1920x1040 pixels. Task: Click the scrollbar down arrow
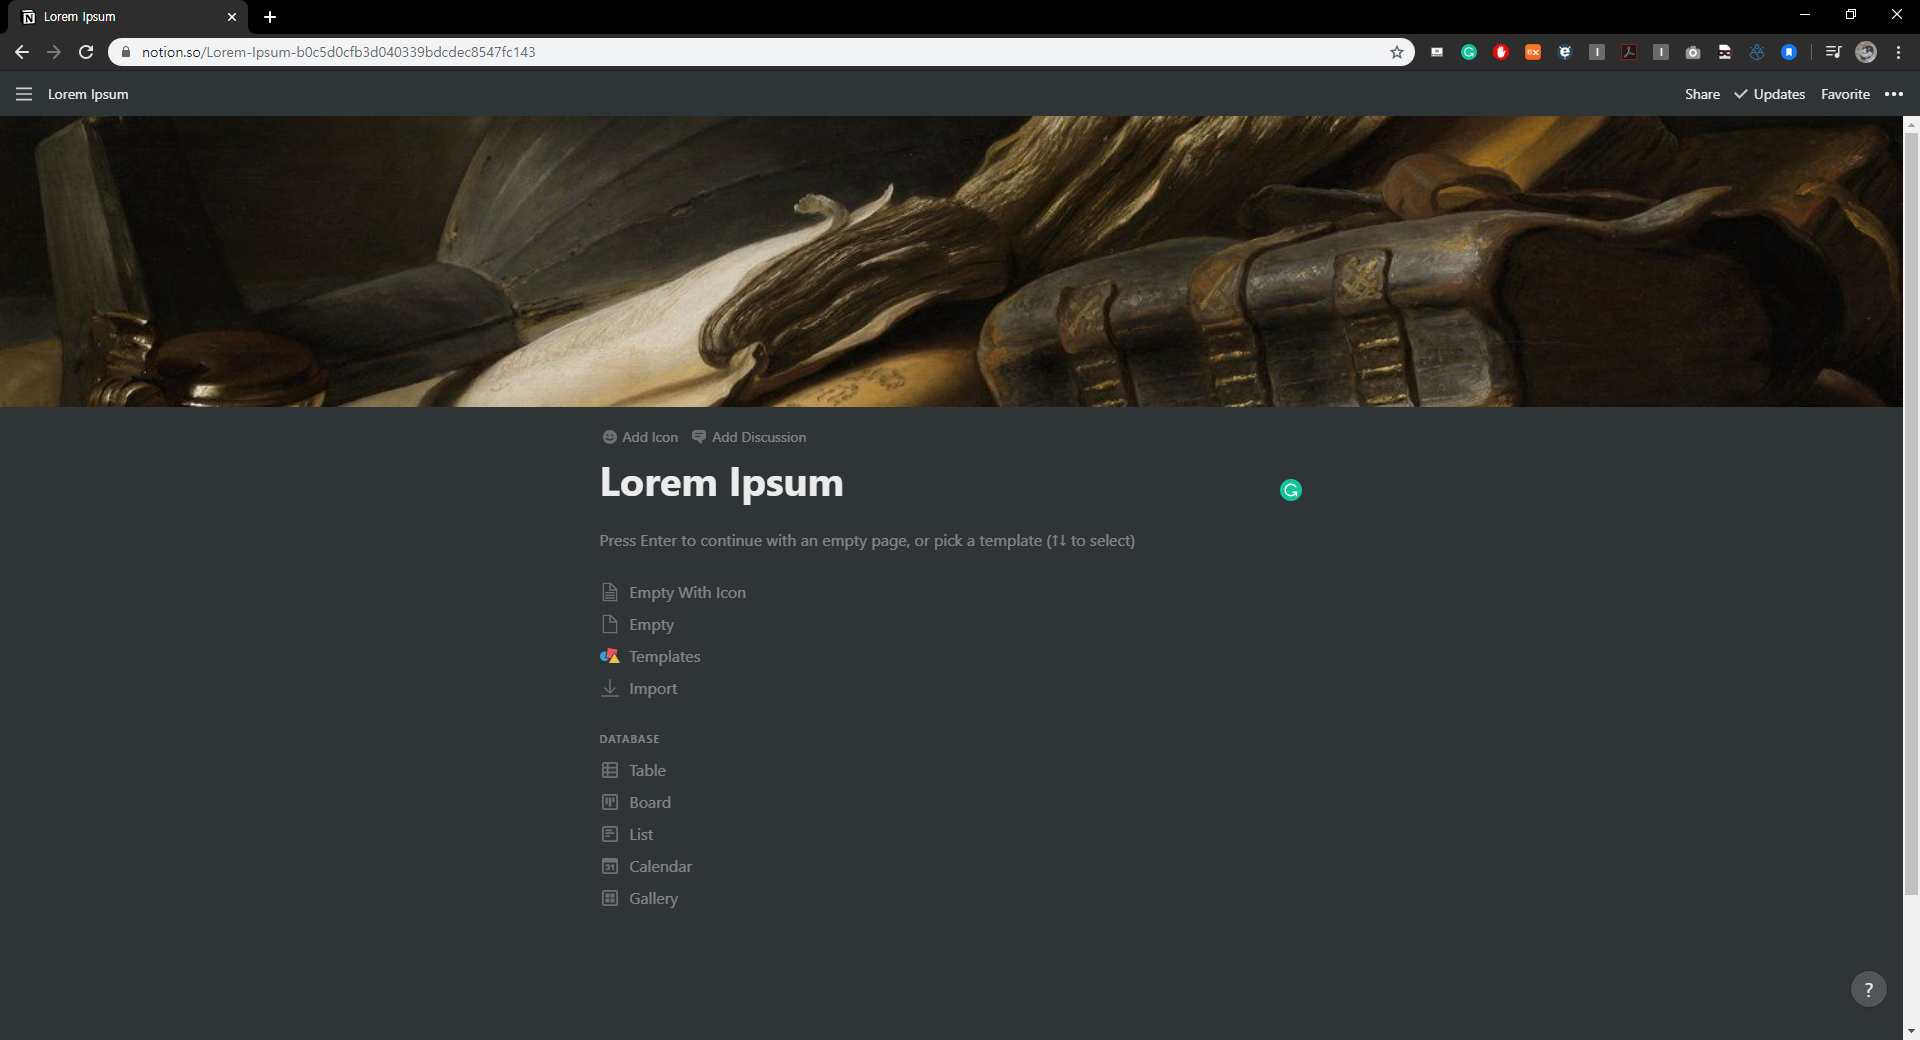(x=1911, y=1031)
